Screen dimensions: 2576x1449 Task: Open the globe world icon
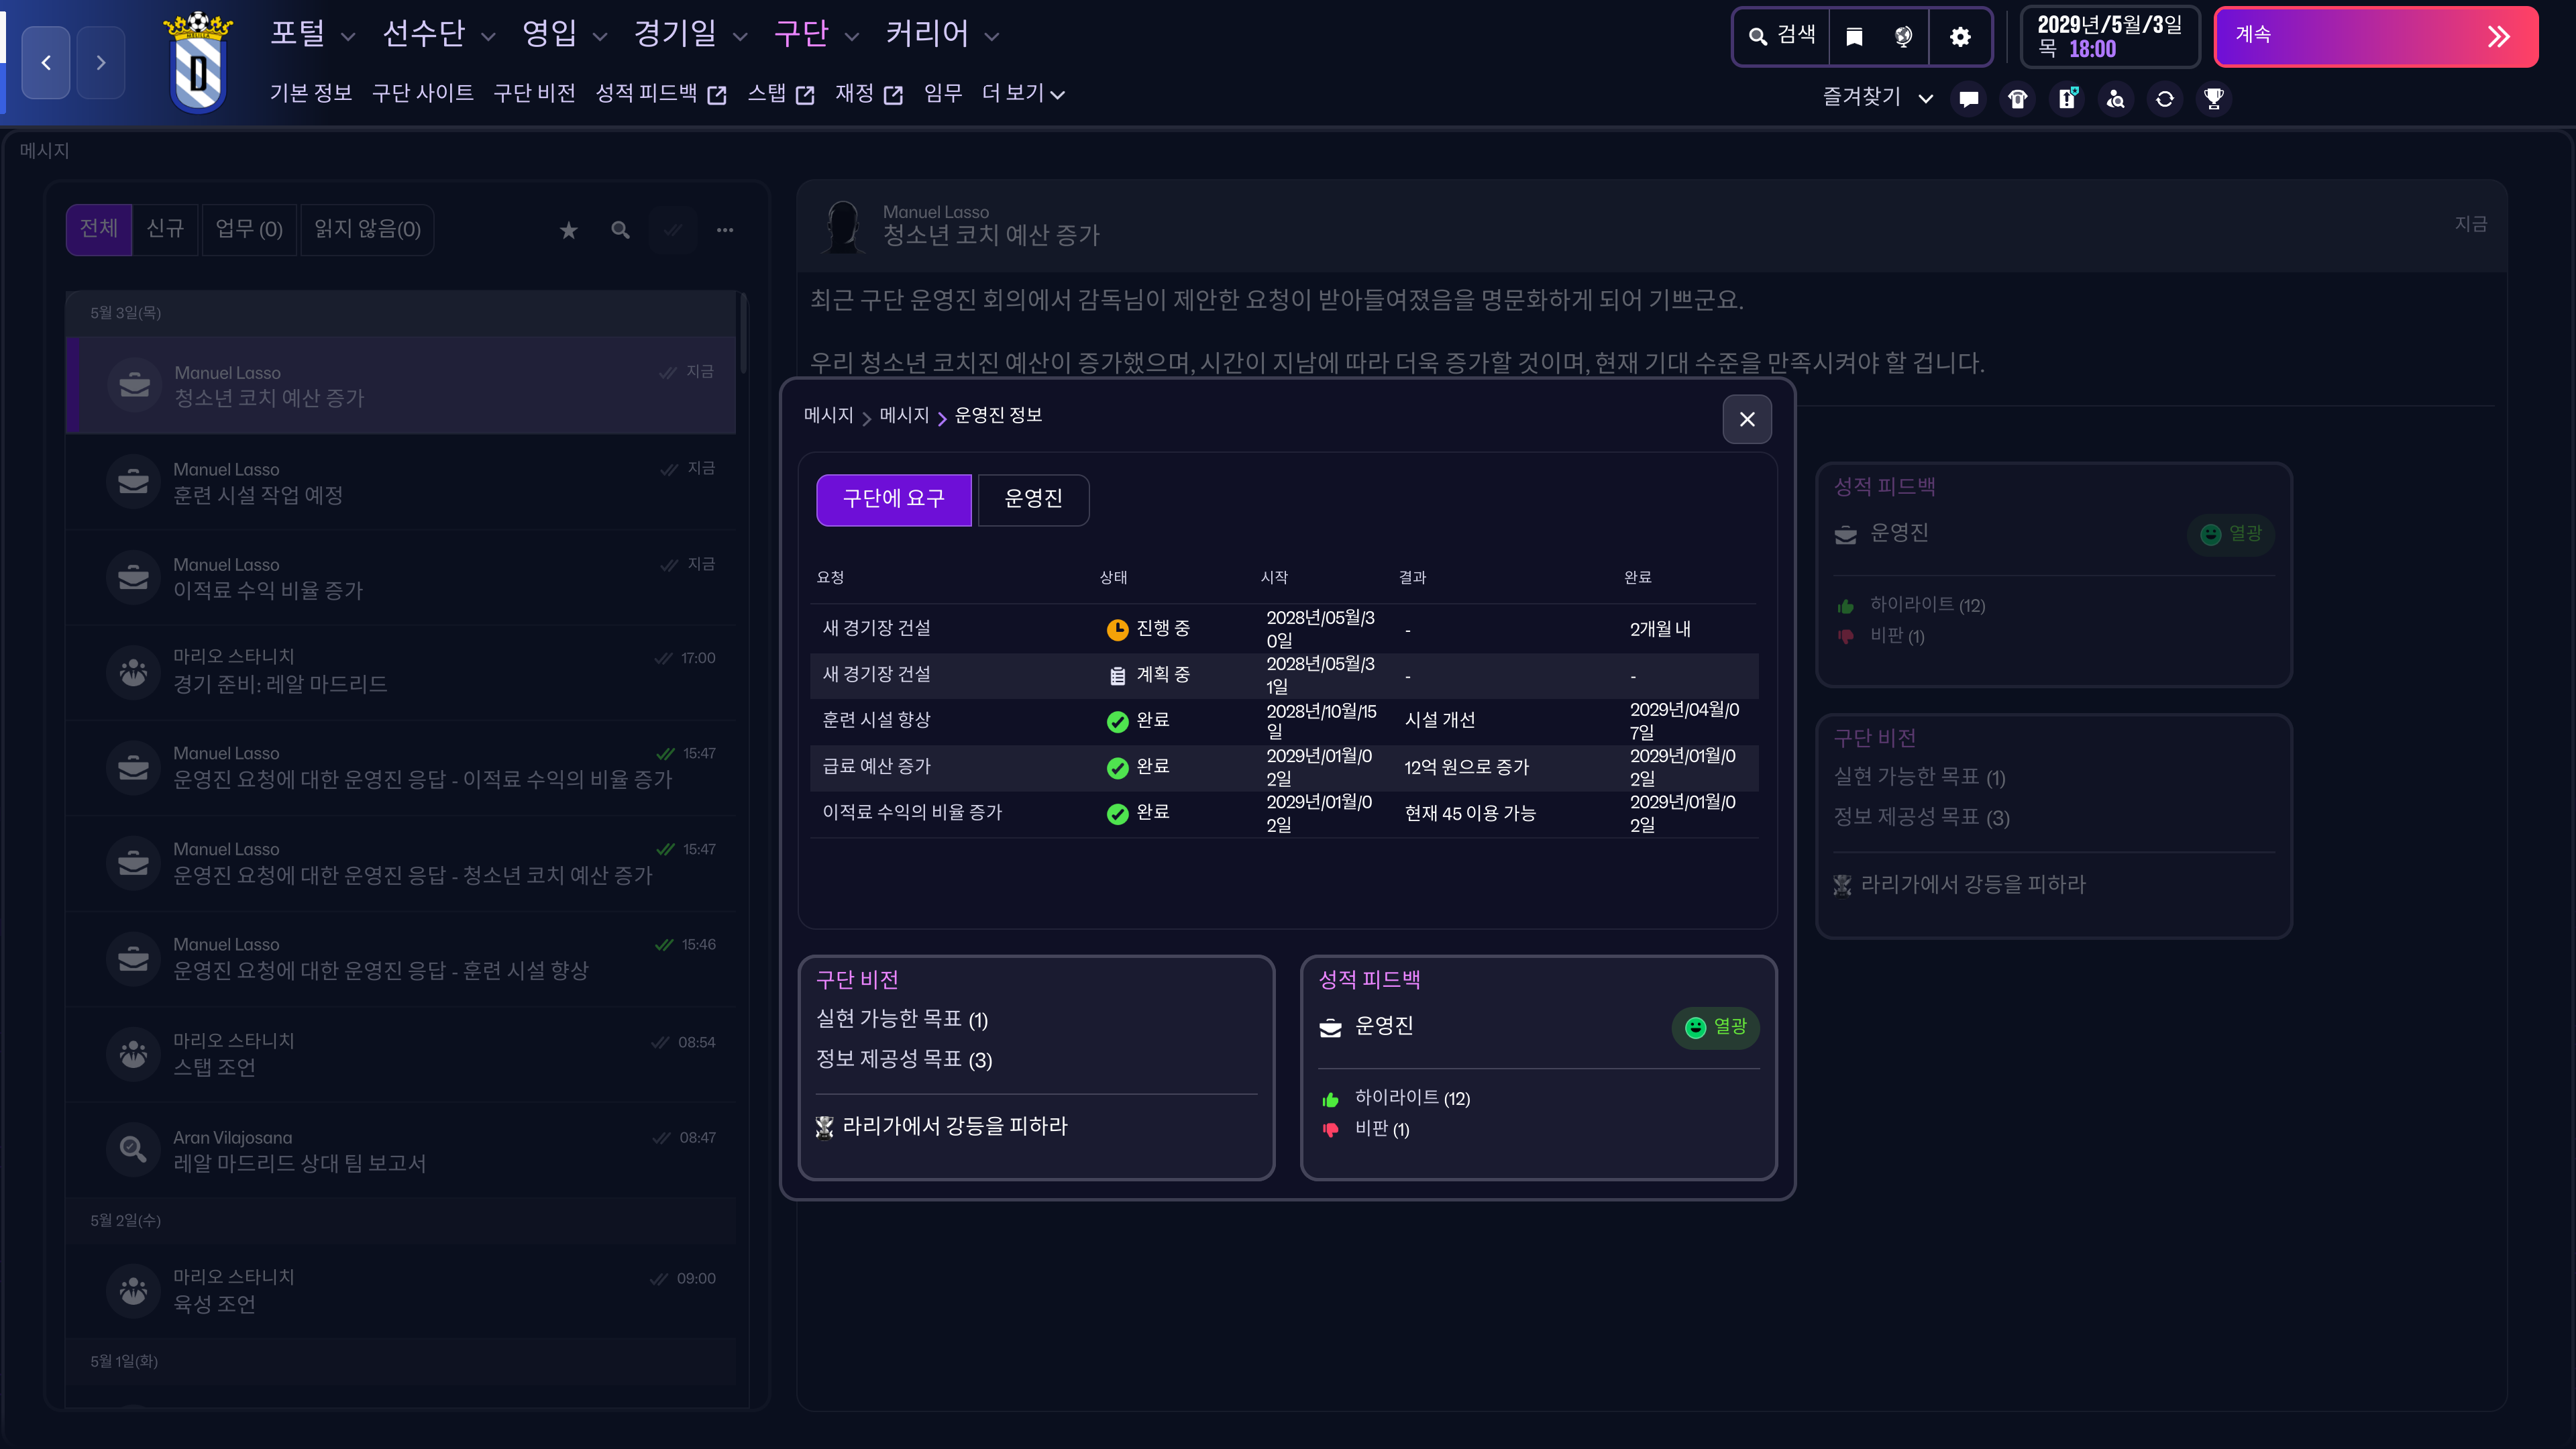[x=1903, y=37]
